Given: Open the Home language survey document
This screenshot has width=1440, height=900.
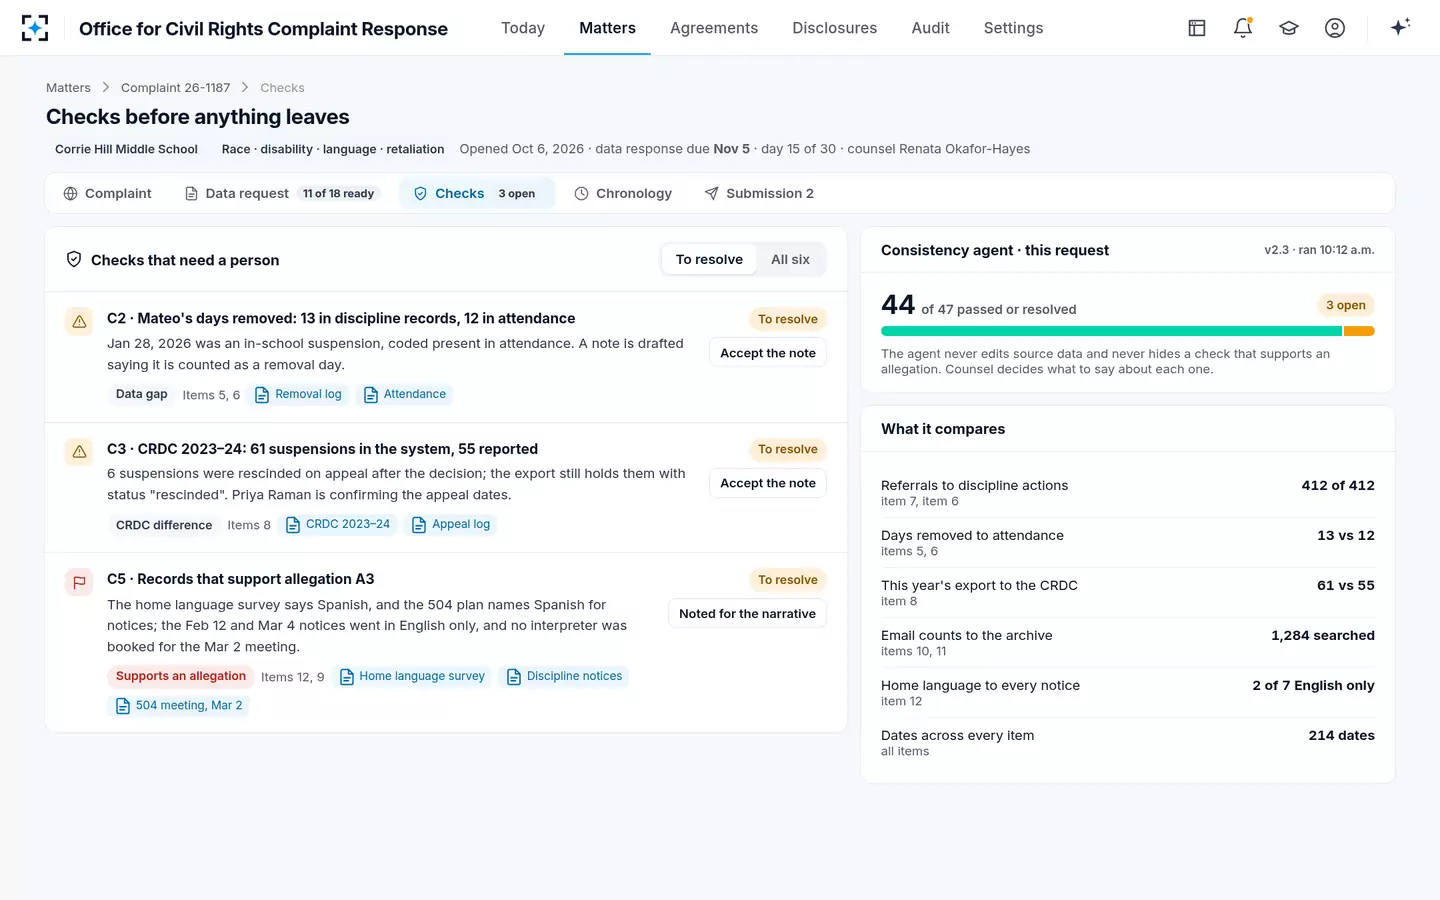Looking at the screenshot, I should (412, 676).
